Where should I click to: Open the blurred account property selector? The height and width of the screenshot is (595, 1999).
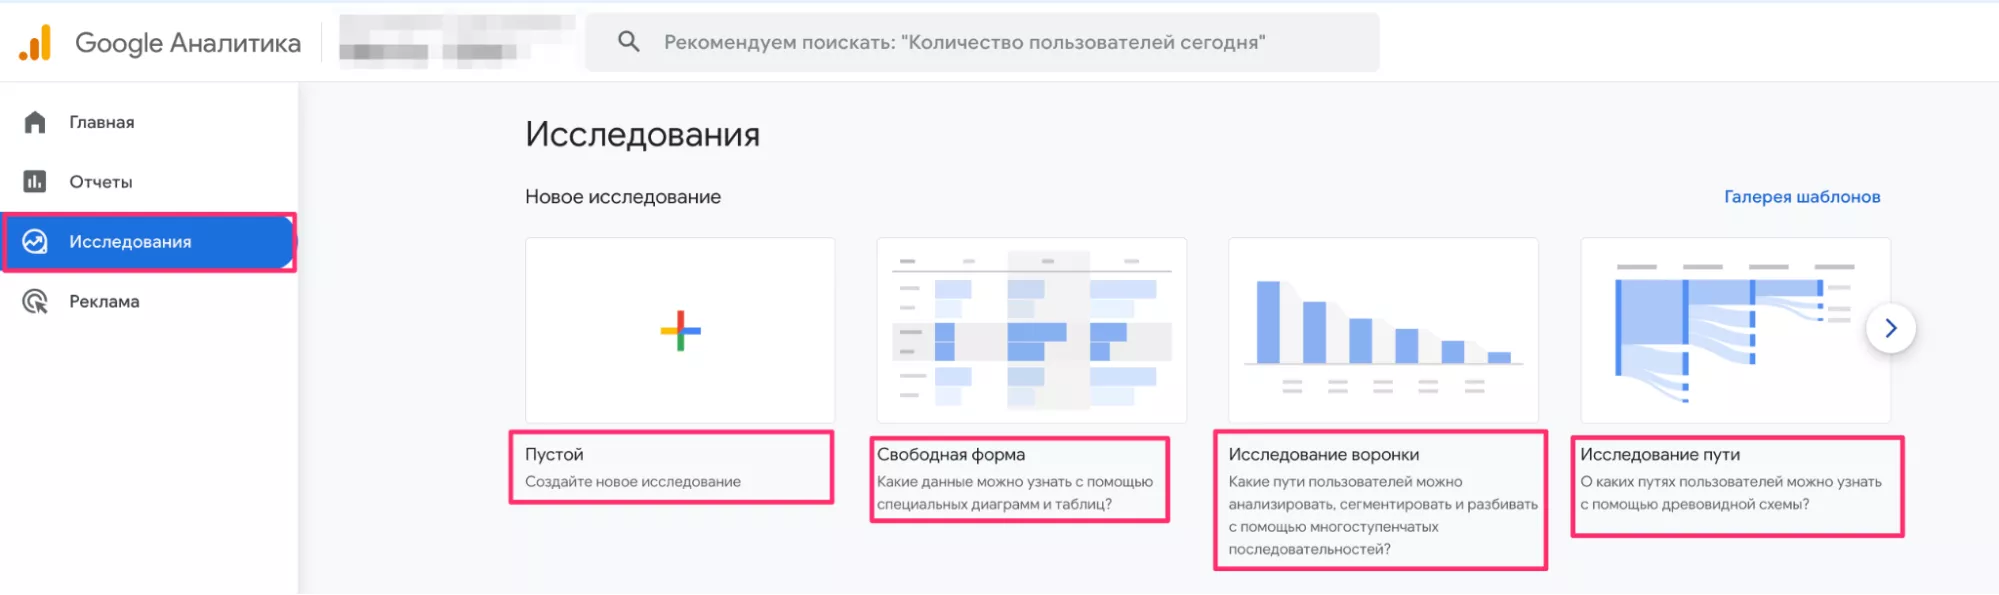coord(457,41)
